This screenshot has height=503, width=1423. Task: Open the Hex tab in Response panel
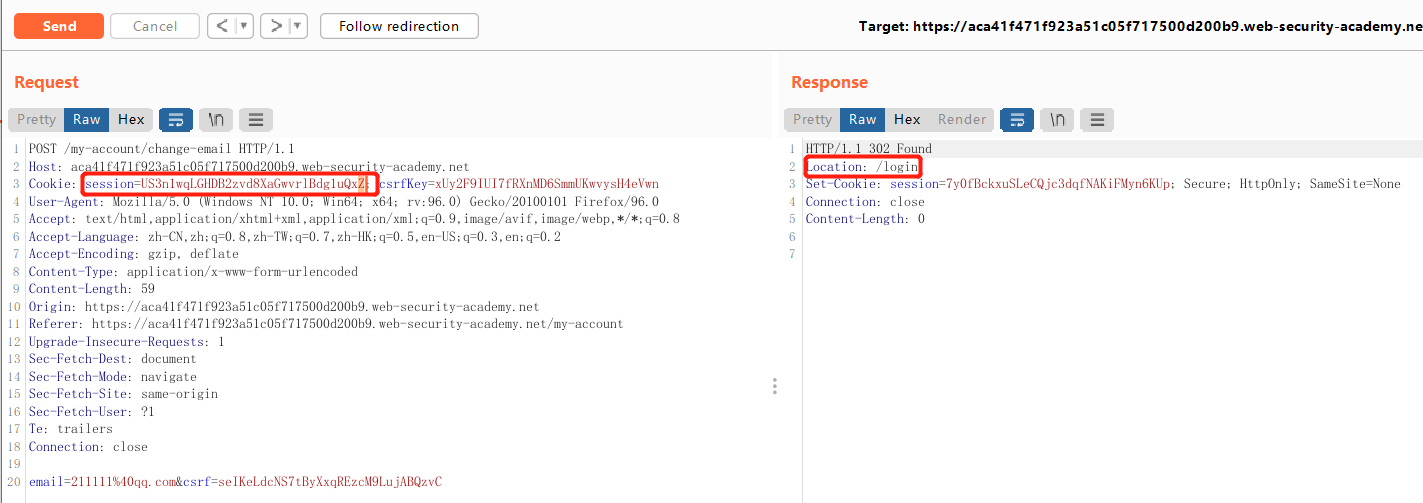pyautogui.click(x=907, y=119)
